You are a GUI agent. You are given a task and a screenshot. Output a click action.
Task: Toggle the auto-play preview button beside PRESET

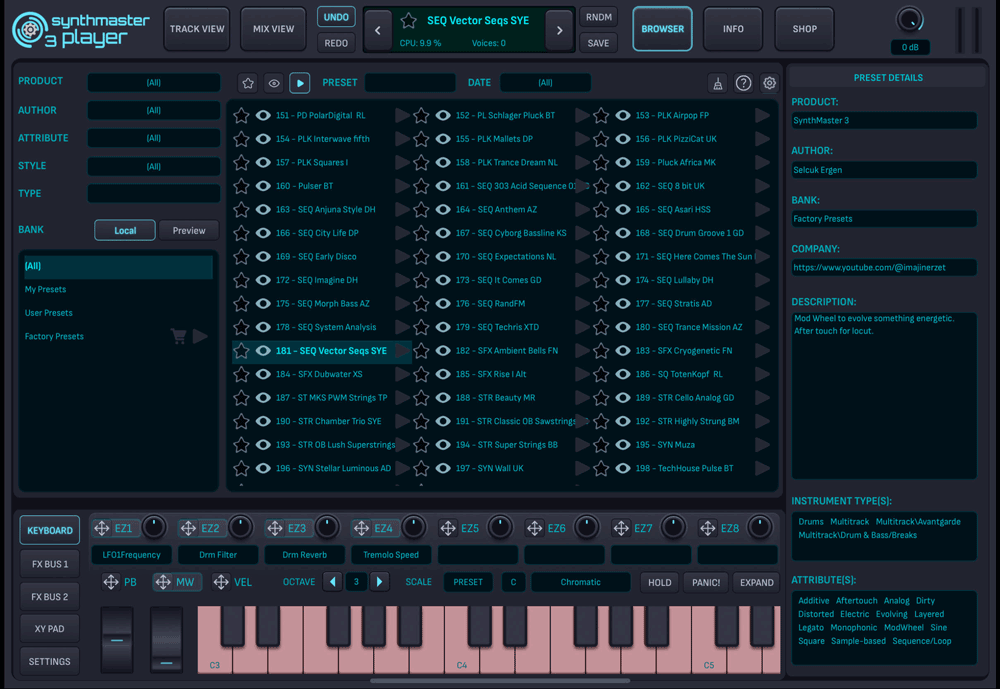pos(300,83)
